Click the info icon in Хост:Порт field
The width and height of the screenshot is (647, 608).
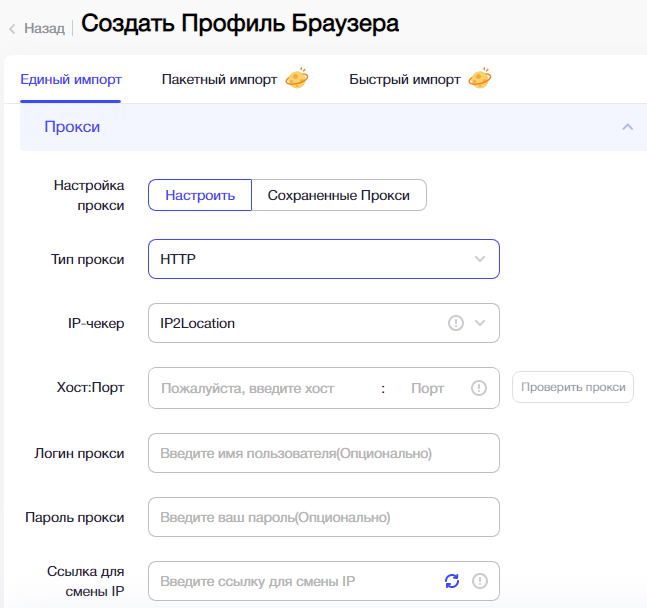coord(479,388)
